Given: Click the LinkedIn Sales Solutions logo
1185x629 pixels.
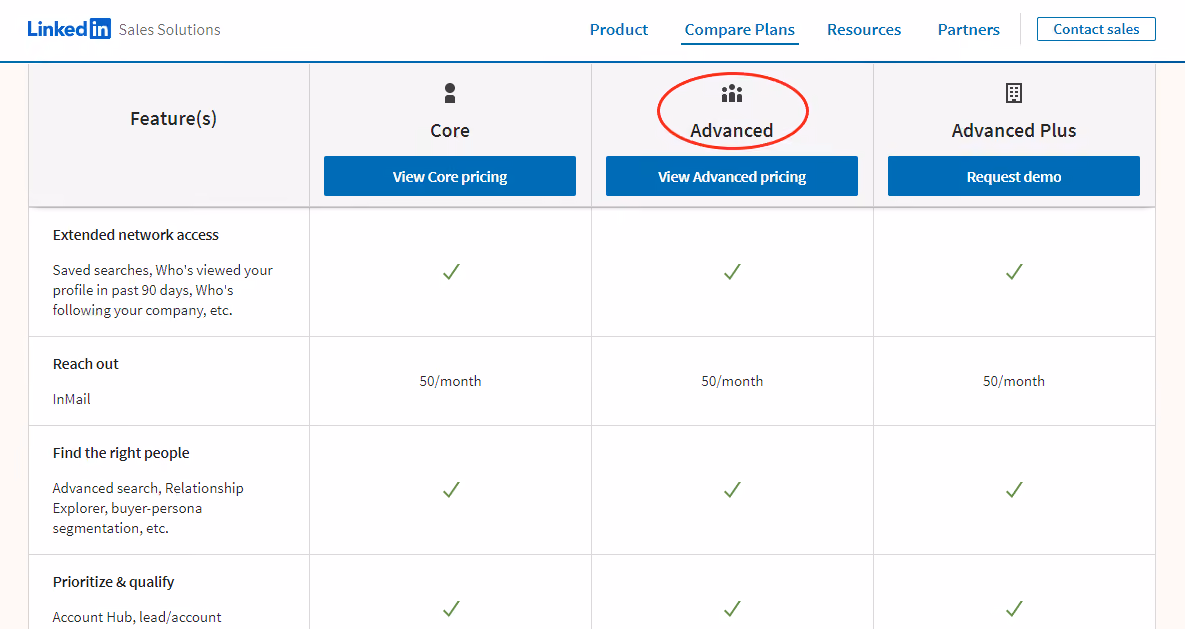Looking at the screenshot, I should (x=124, y=29).
